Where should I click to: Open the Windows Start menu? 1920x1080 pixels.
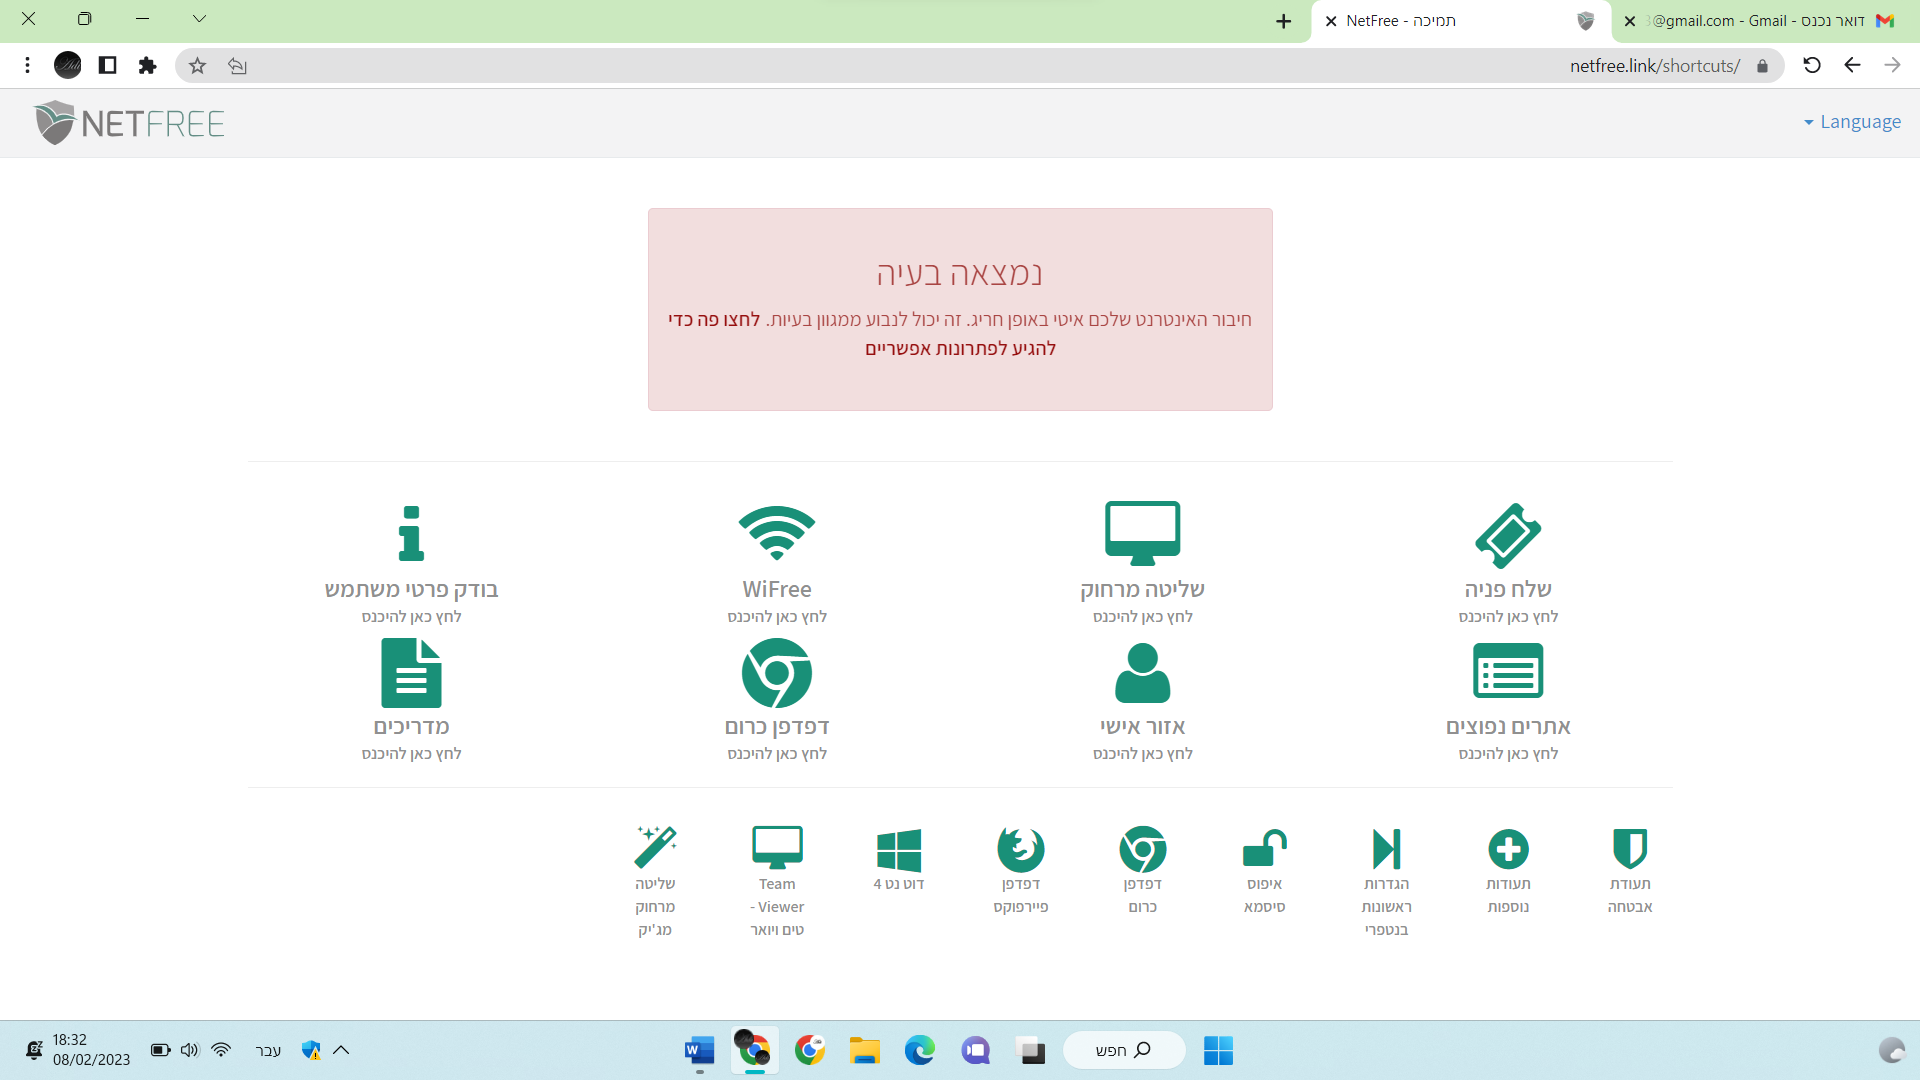(x=1217, y=1050)
